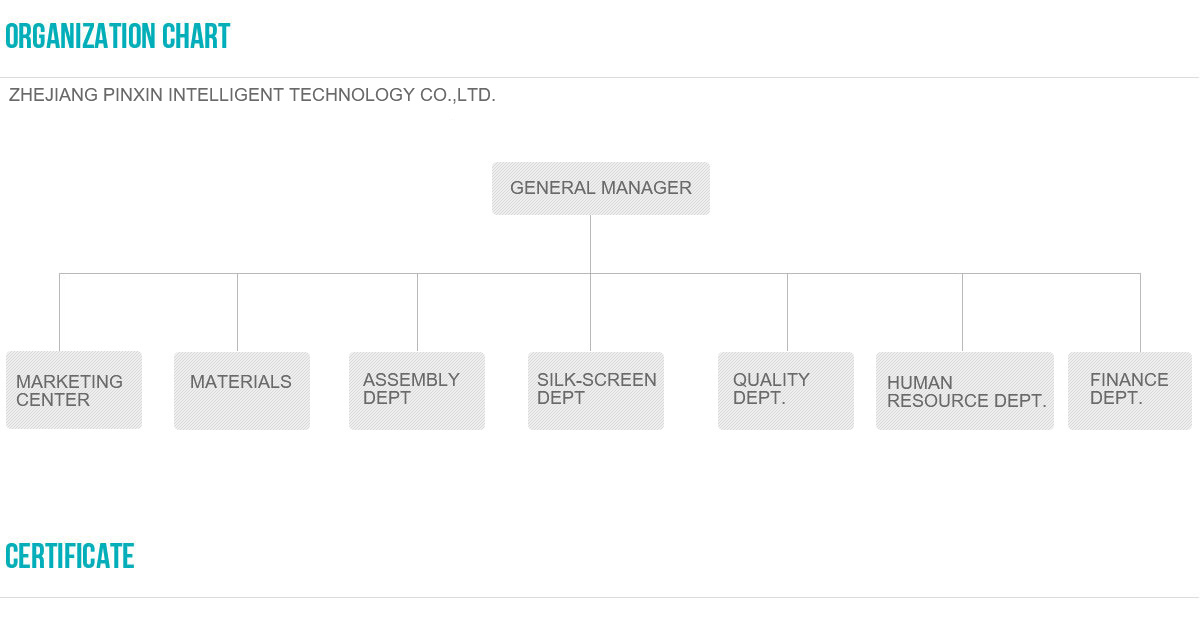The width and height of the screenshot is (1200, 618).
Task: Click the Zhejiang Pinxin company name text
Action: point(252,95)
